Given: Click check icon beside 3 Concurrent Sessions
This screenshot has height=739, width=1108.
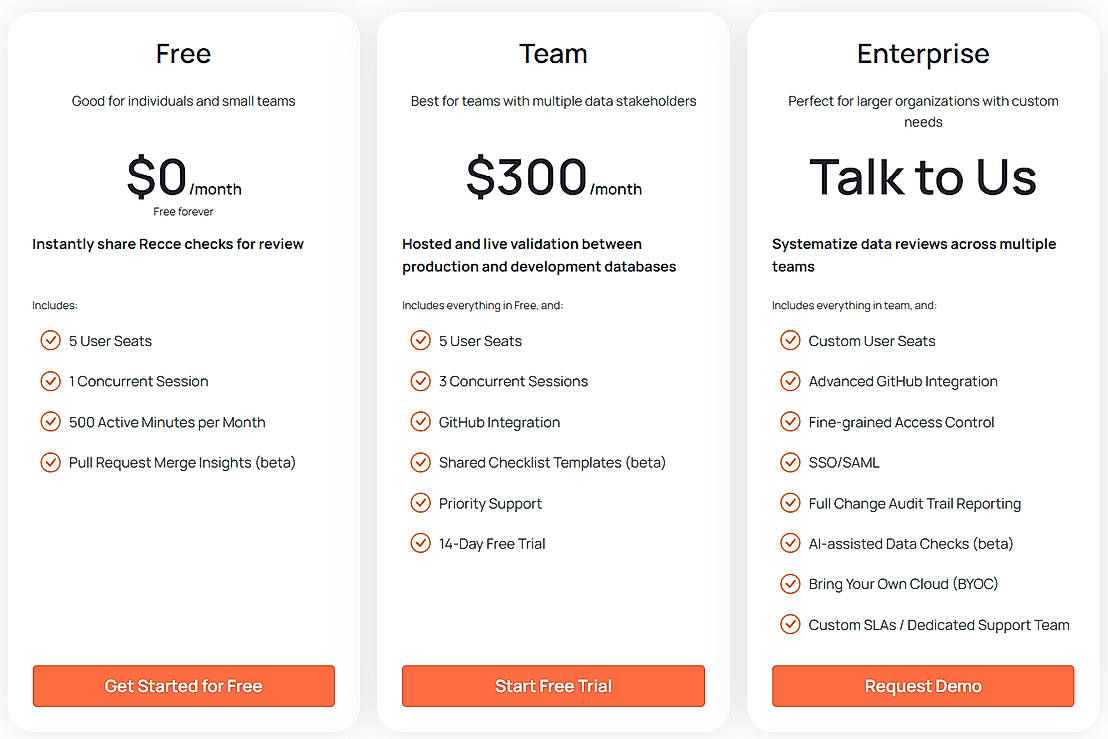Looking at the screenshot, I should coord(420,381).
